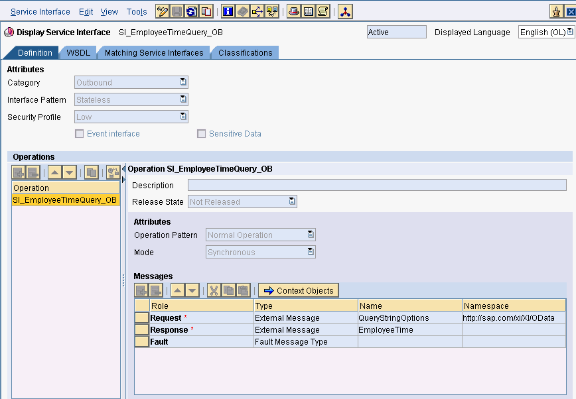Click the paste icon in Messages toolbar
The image size is (576, 399).
(x=243, y=291)
